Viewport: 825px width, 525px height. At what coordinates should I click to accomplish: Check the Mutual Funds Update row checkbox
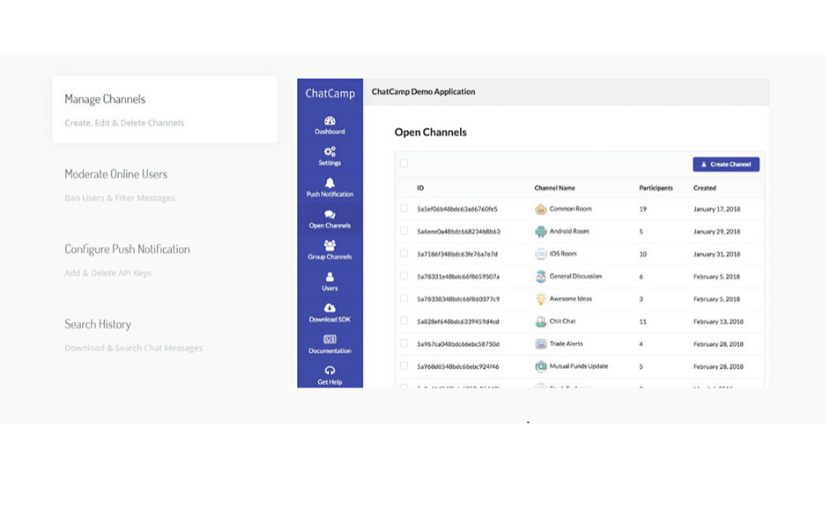click(x=404, y=366)
